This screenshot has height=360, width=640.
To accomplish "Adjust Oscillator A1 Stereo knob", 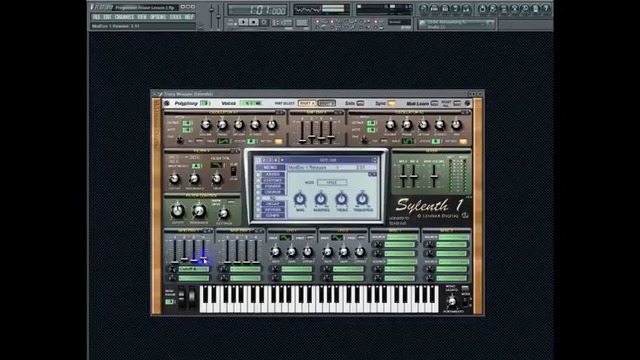I will [256, 125].
